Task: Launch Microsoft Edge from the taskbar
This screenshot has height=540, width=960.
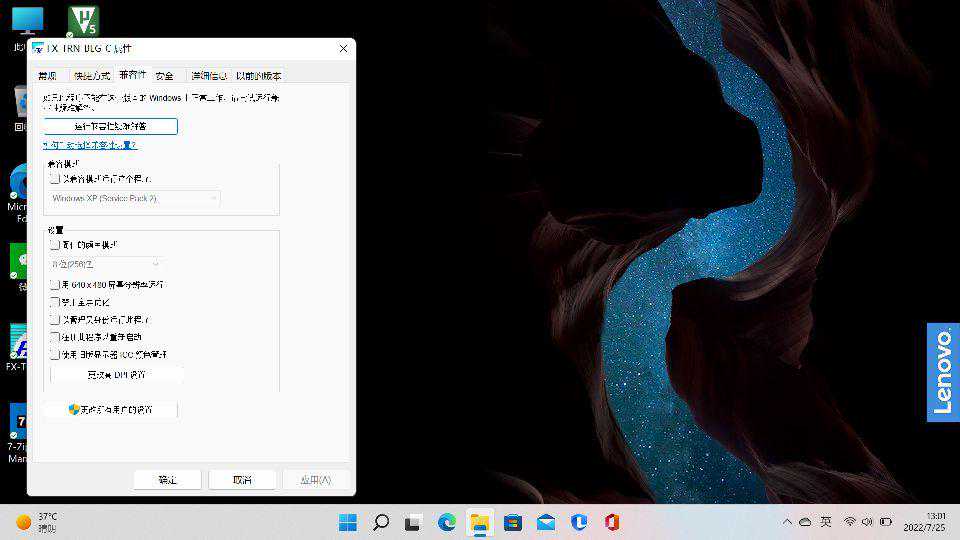Action: pyautogui.click(x=447, y=522)
